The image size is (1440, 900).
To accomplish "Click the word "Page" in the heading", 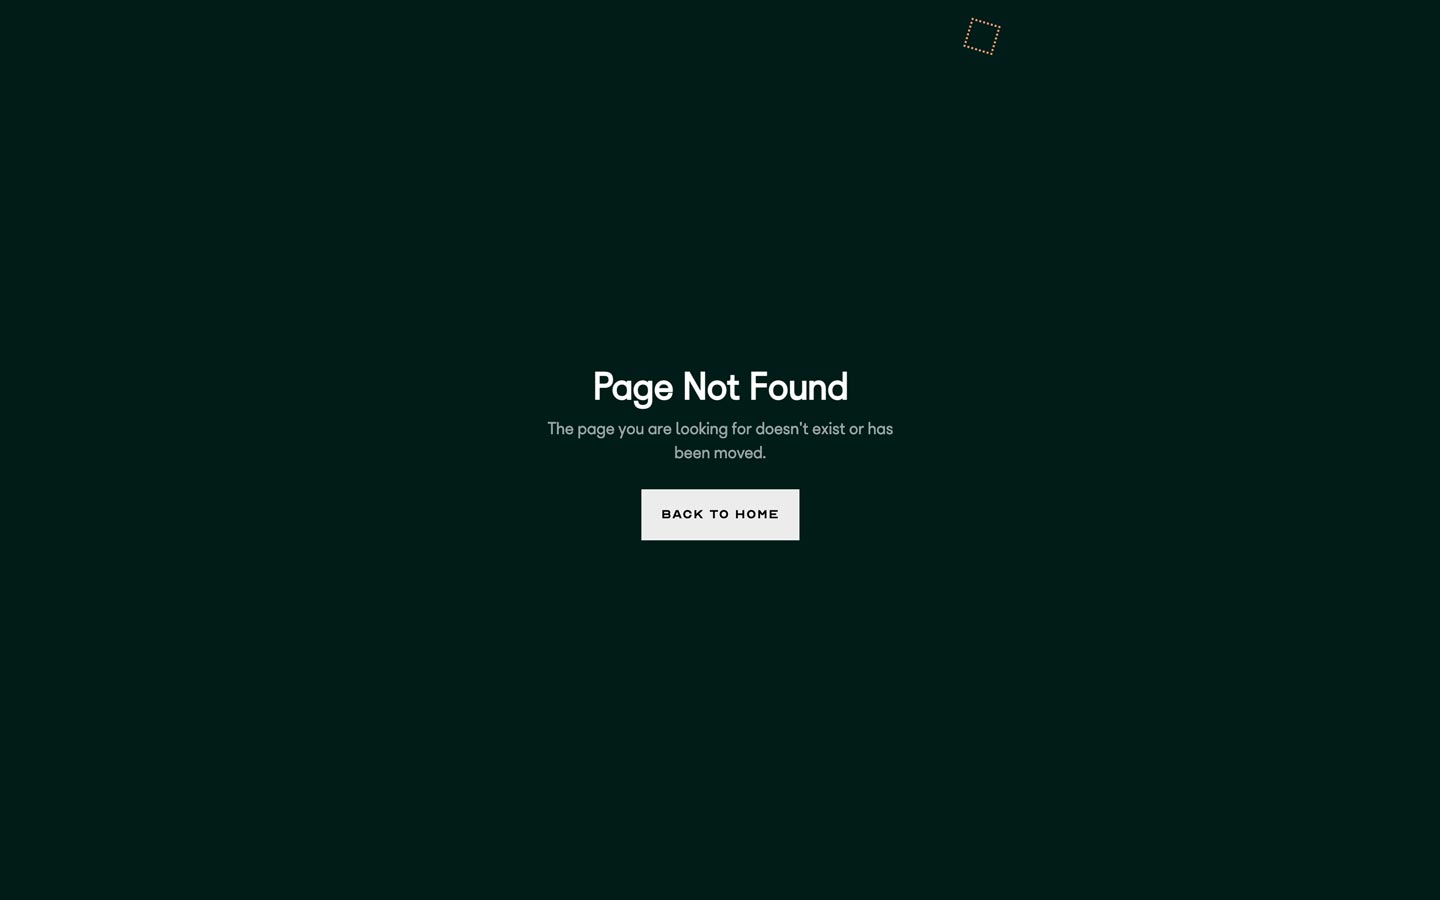I will point(633,388).
